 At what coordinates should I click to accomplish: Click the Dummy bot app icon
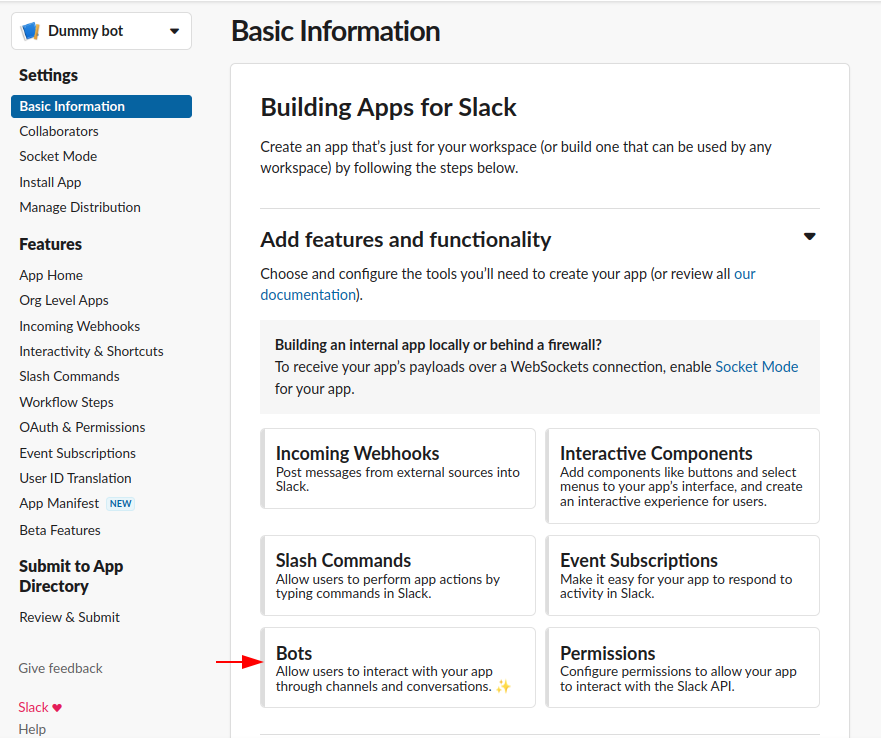pos(30,31)
